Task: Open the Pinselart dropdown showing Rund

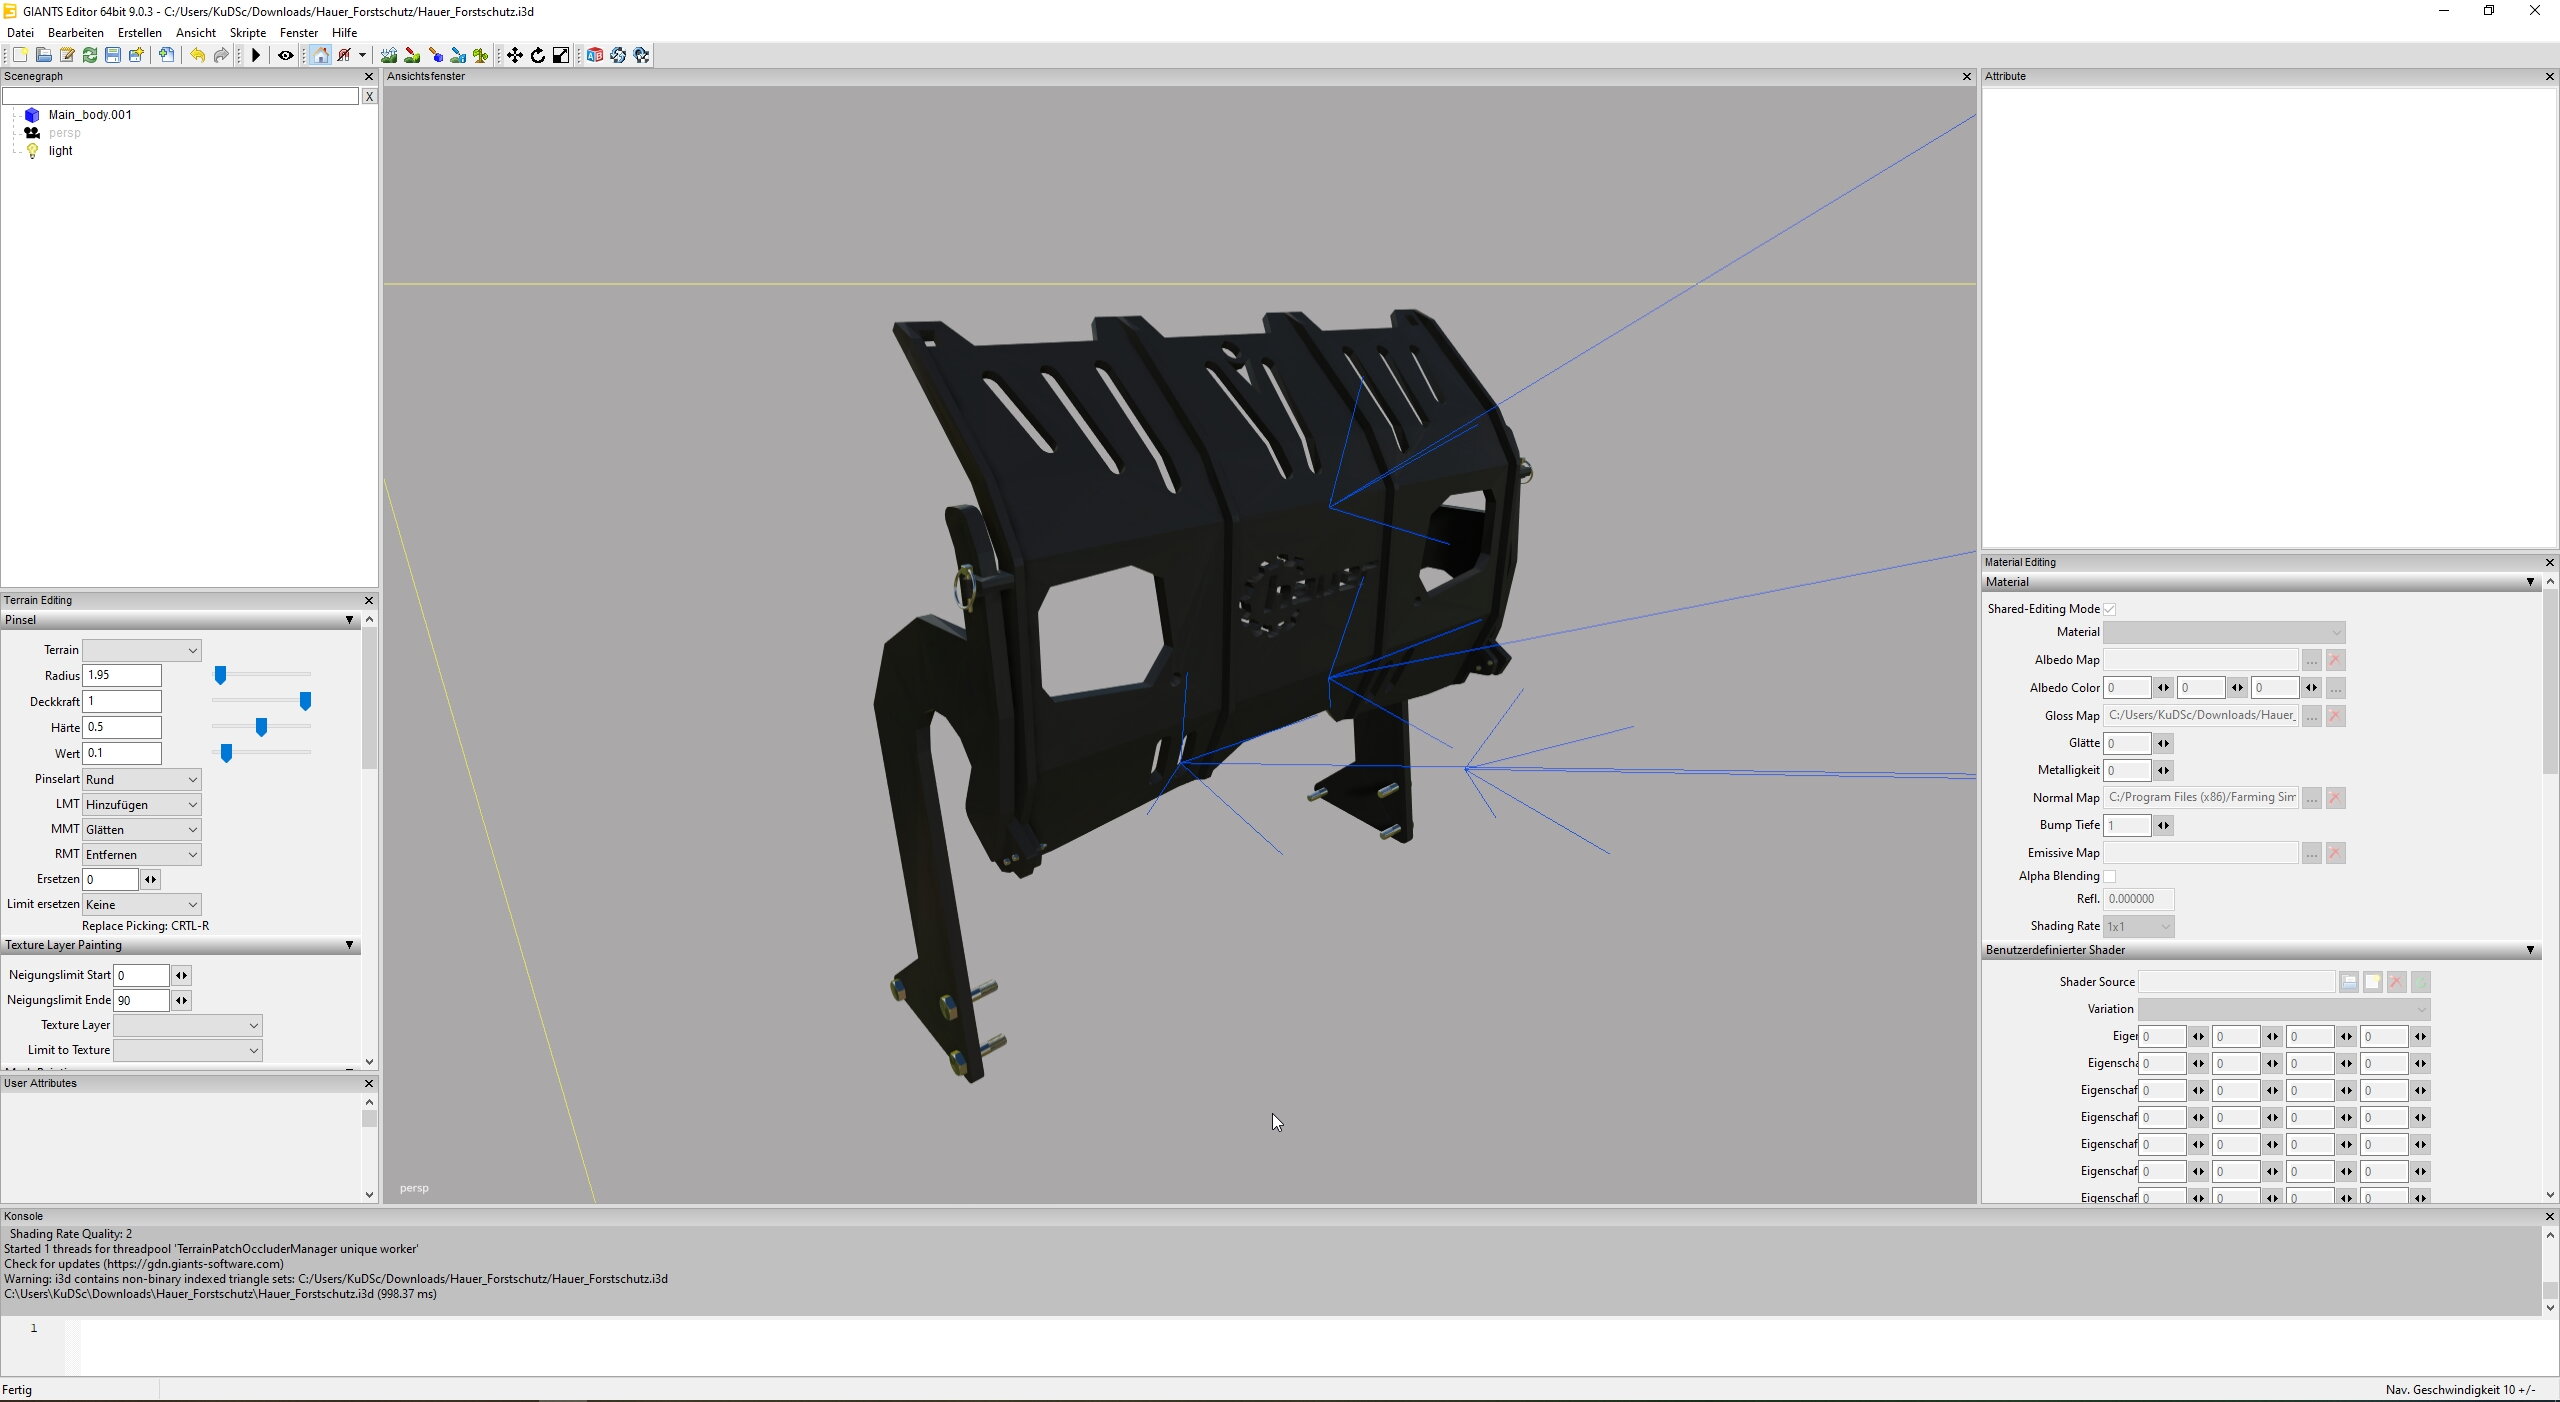Action: coord(141,779)
